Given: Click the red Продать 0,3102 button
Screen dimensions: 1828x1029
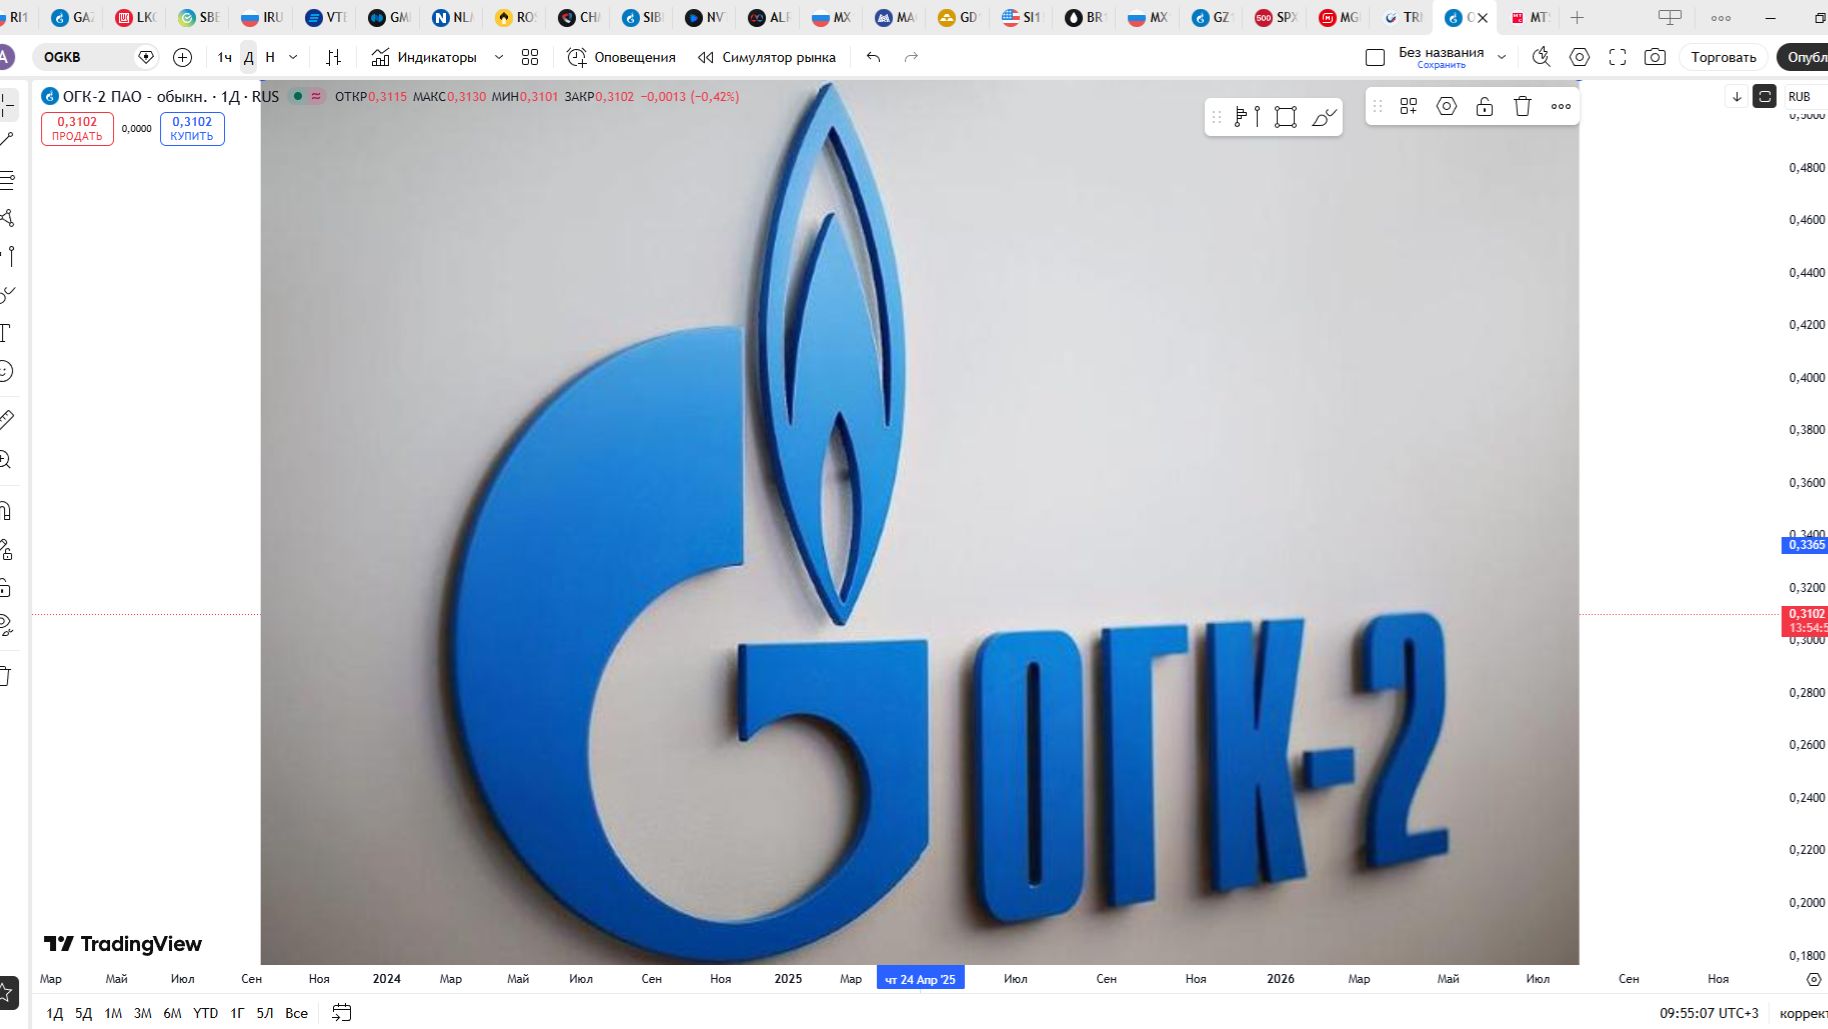Looking at the screenshot, I should 77,129.
